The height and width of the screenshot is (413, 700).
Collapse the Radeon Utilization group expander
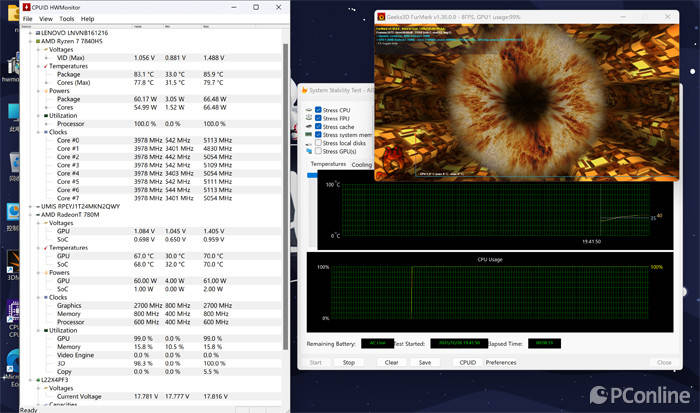38,330
